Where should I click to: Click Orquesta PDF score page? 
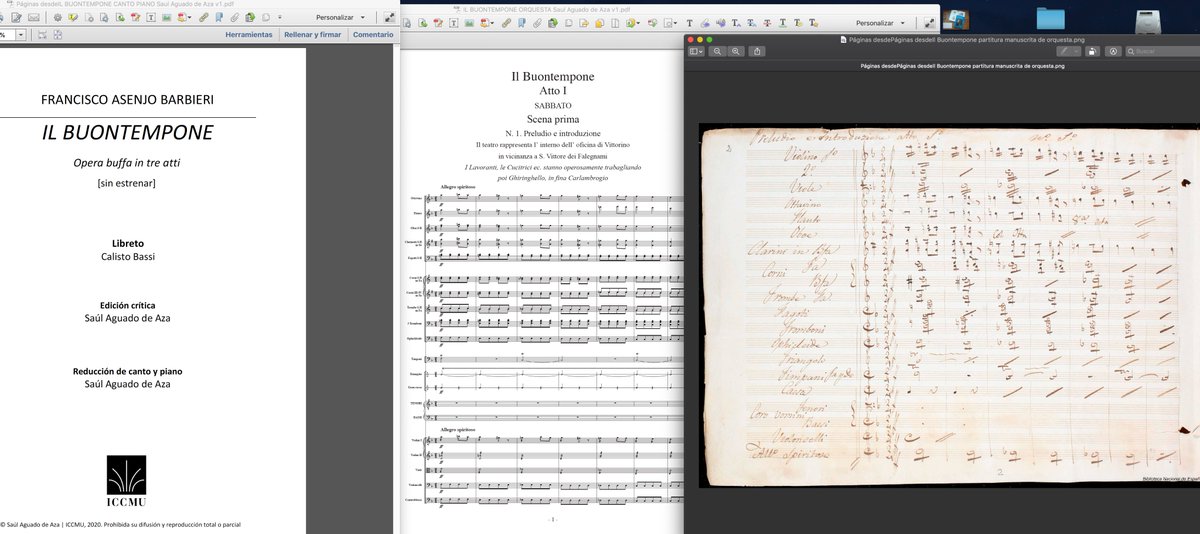click(x=541, y=290)
